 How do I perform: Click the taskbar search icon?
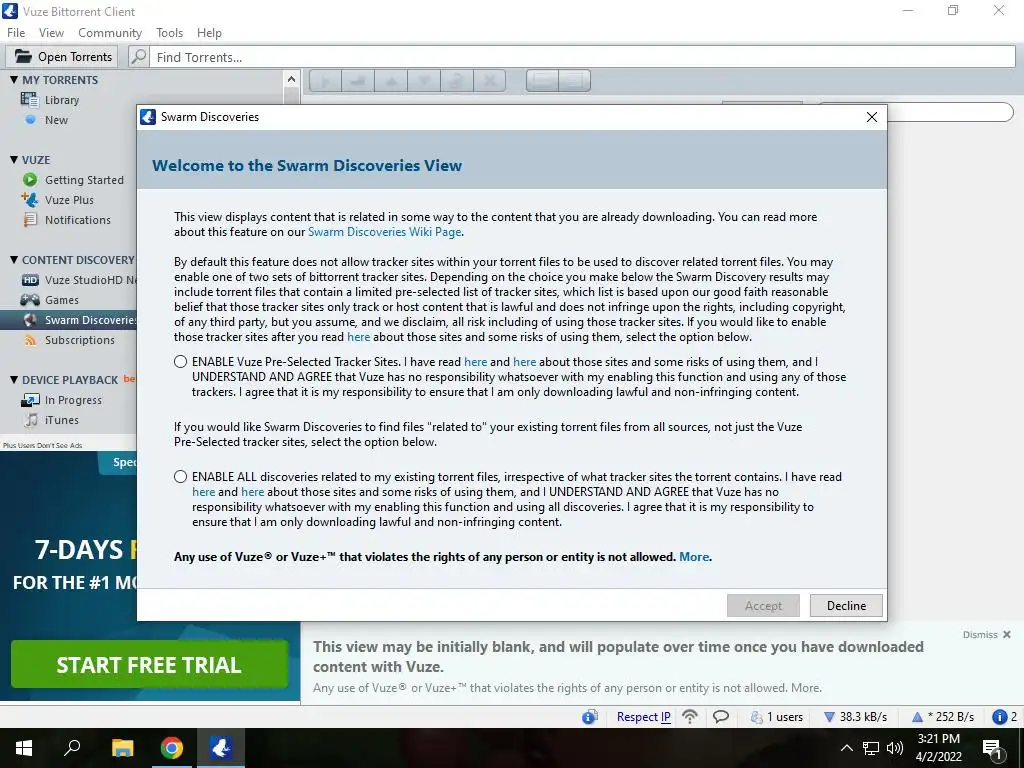72,748
